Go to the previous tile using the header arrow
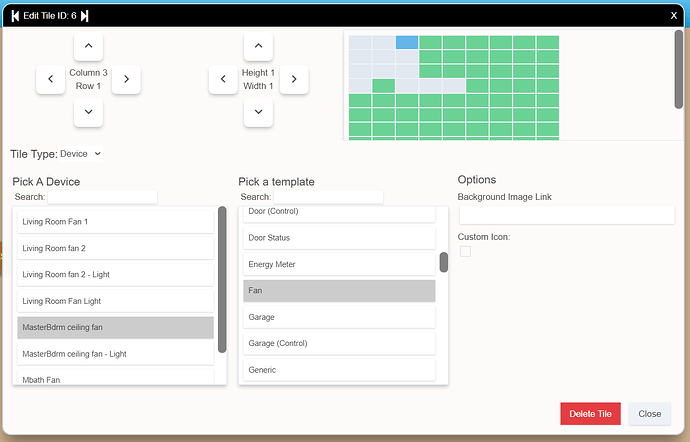690x442 pixels. click(x=15, y=16)
